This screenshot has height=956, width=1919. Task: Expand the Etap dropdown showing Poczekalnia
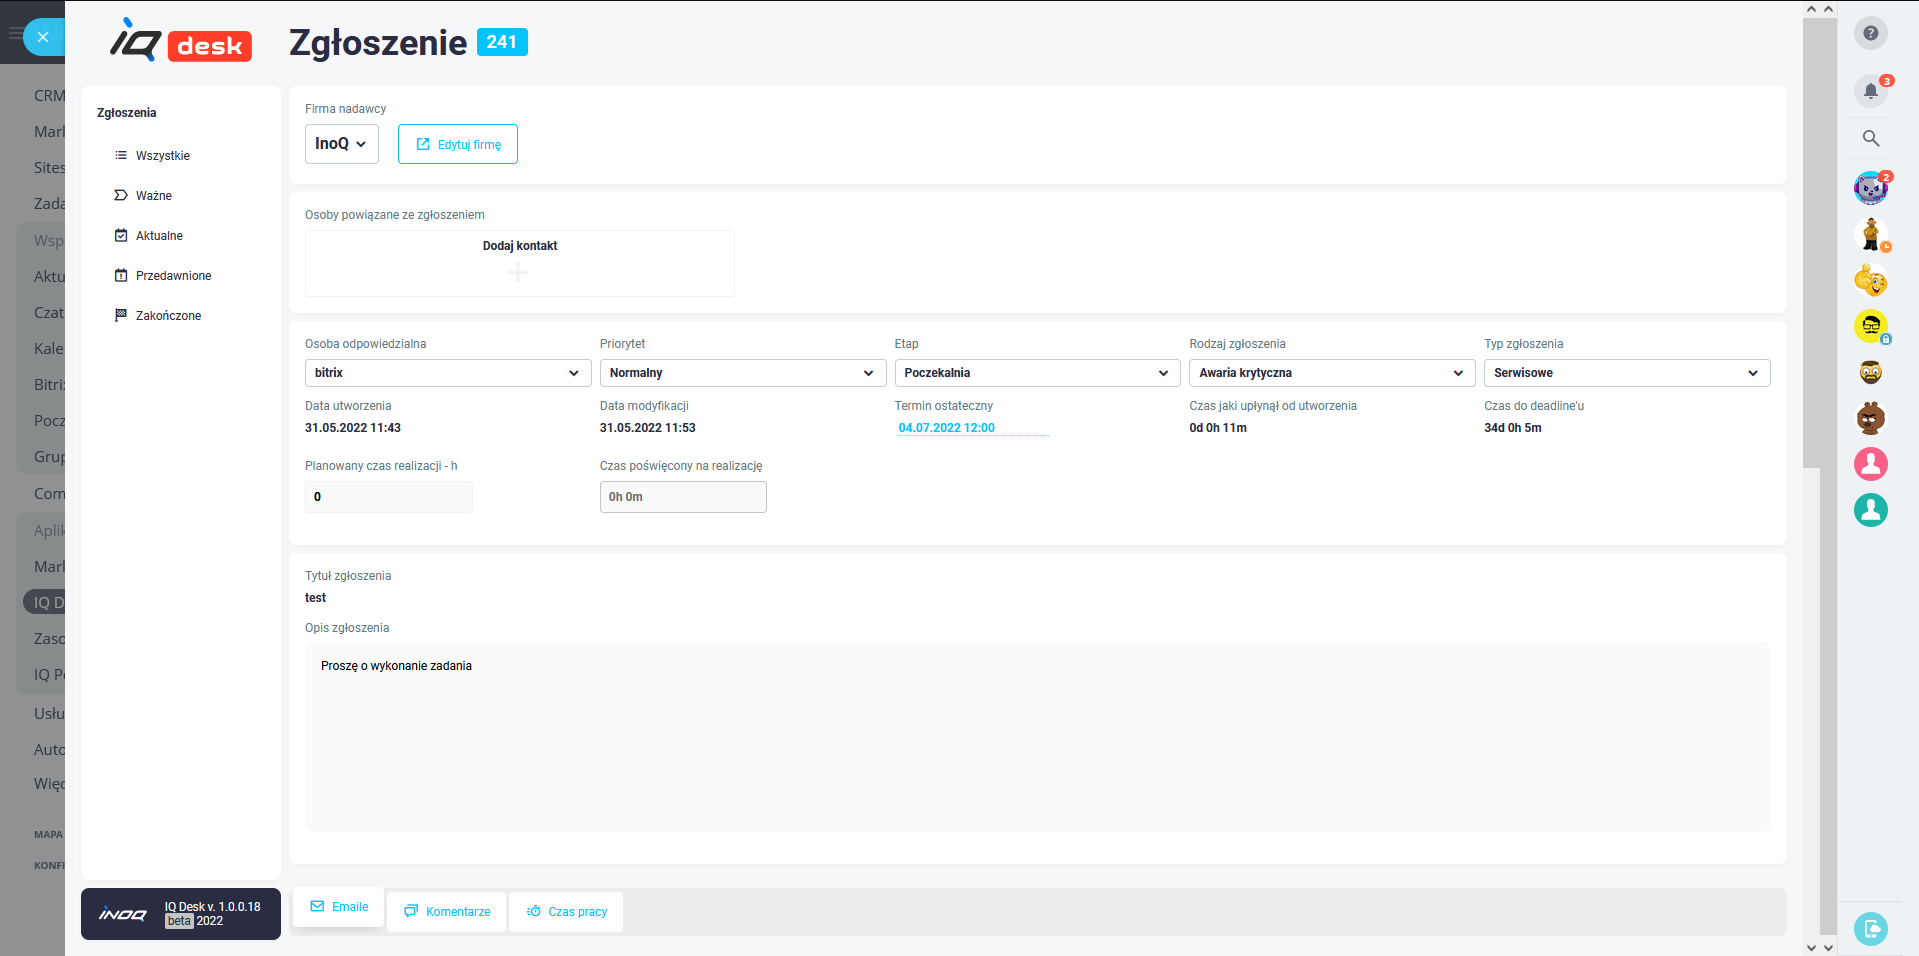tap(1036, 373)
